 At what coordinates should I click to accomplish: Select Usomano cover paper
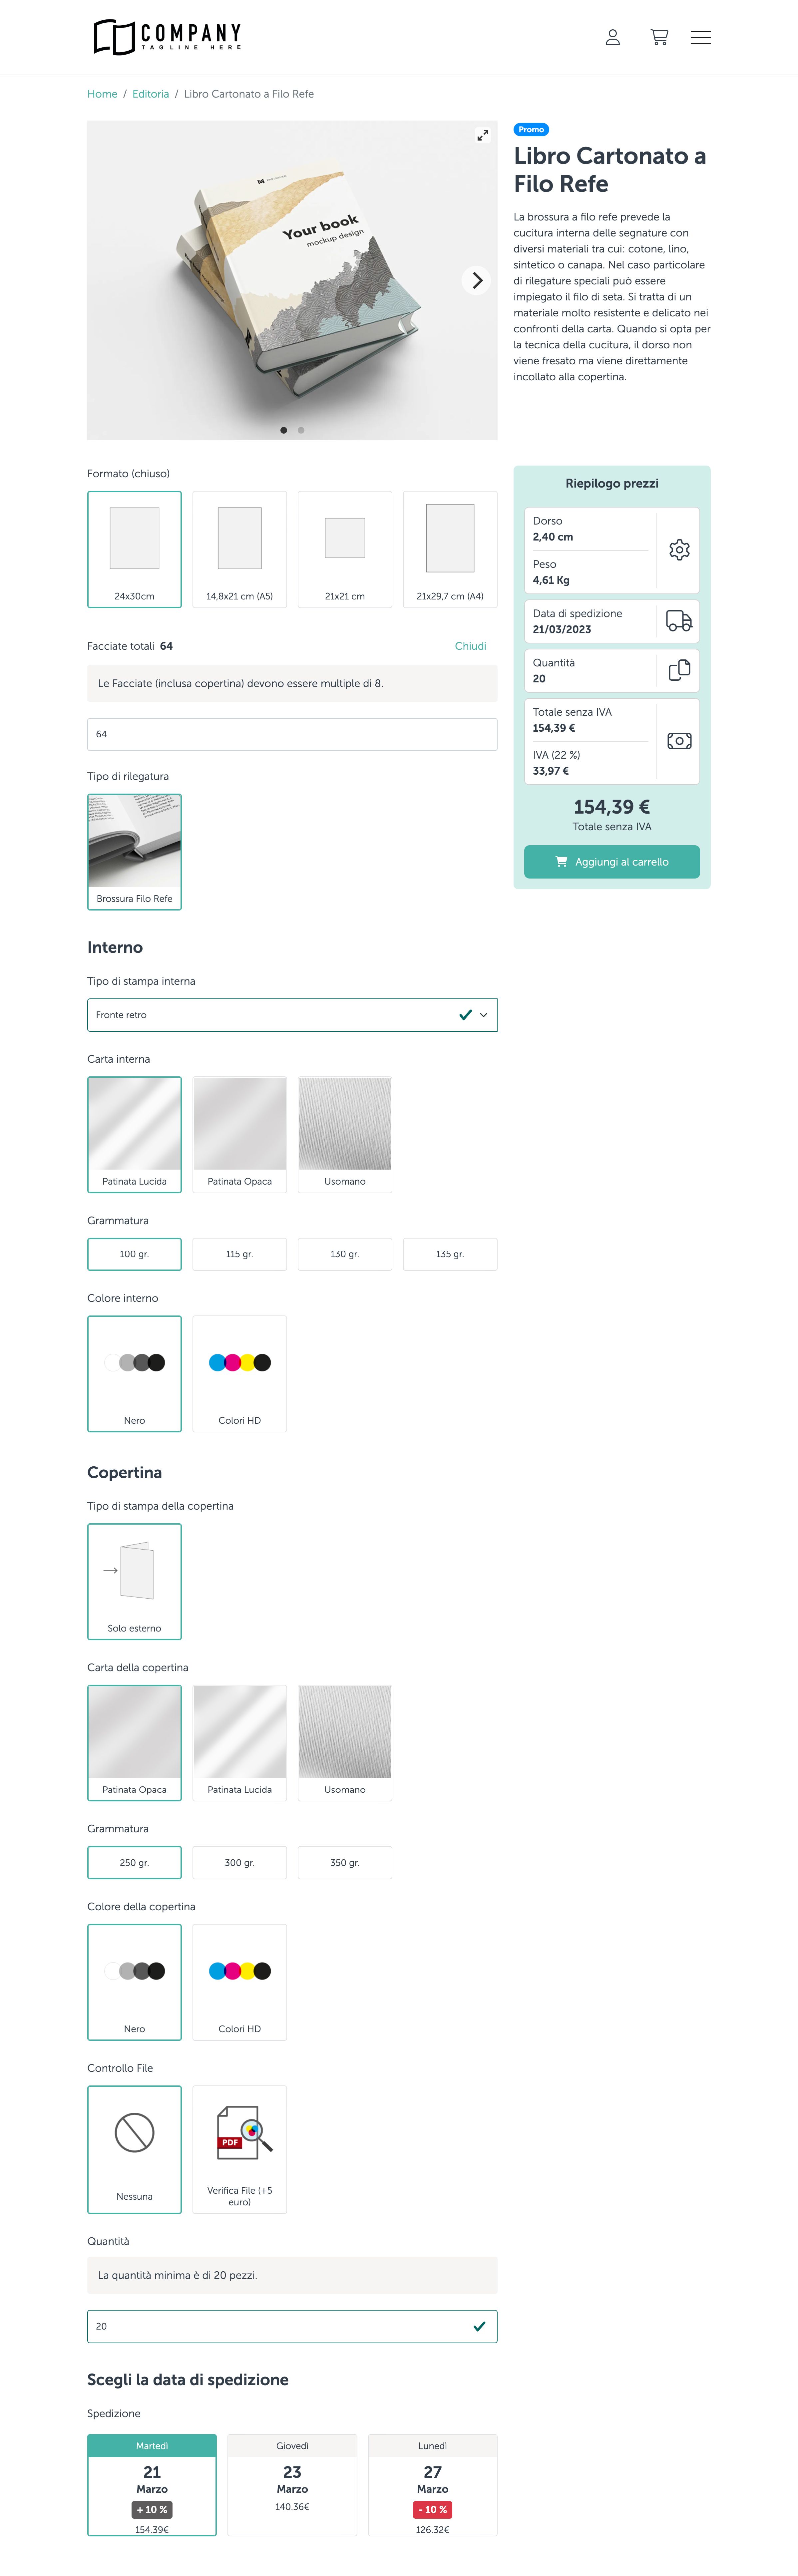tap(345, 1743)
